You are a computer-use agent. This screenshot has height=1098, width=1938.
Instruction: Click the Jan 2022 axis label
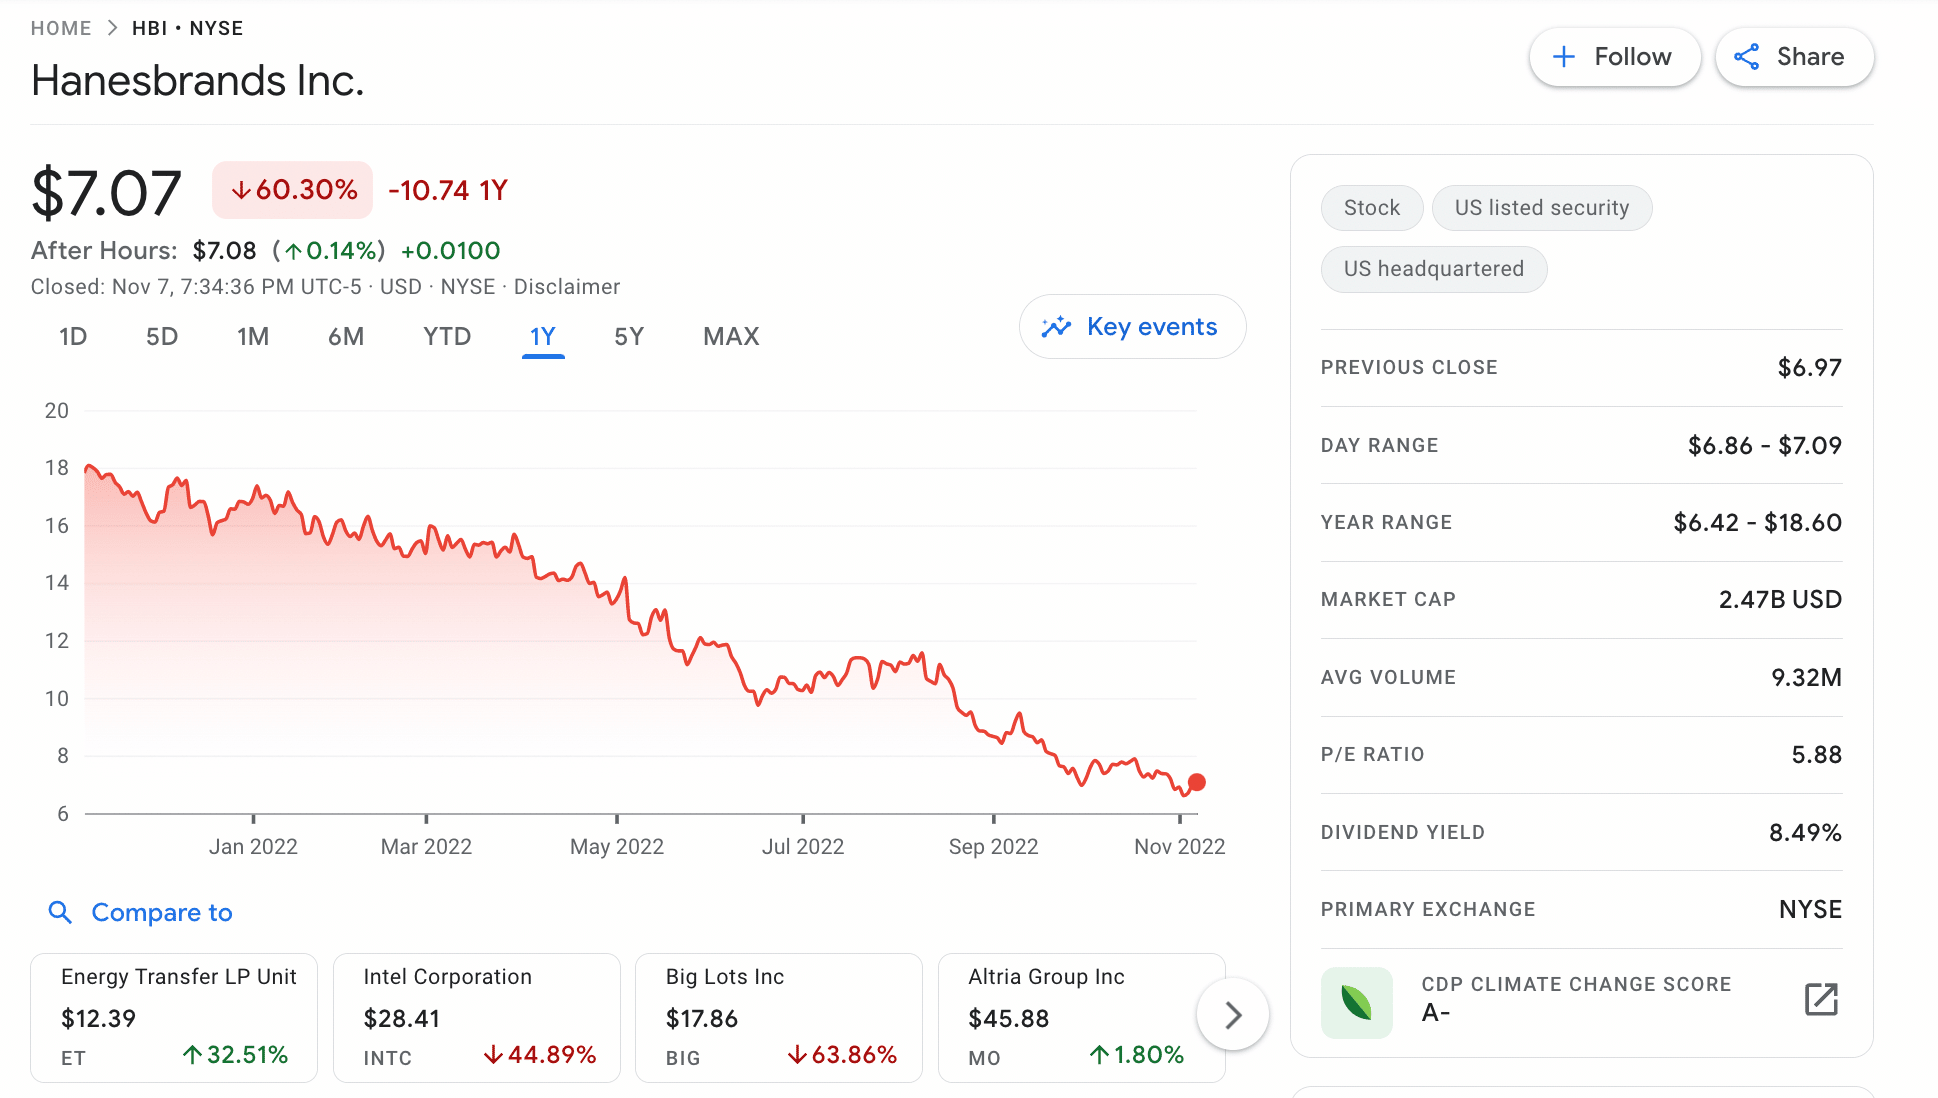pos(253,846)
